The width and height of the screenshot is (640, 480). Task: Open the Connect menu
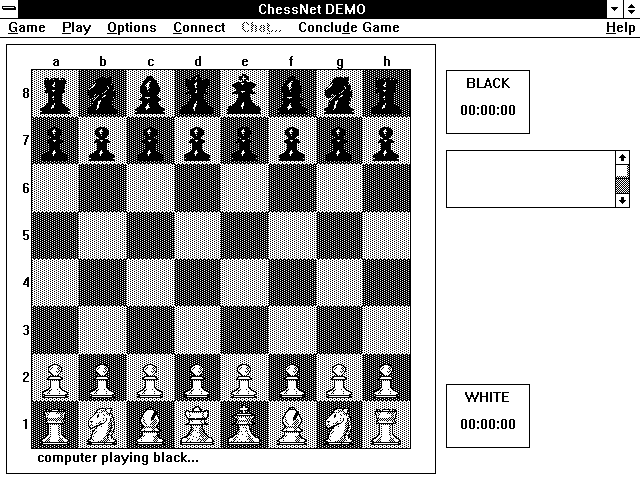[x=199, y=28]
